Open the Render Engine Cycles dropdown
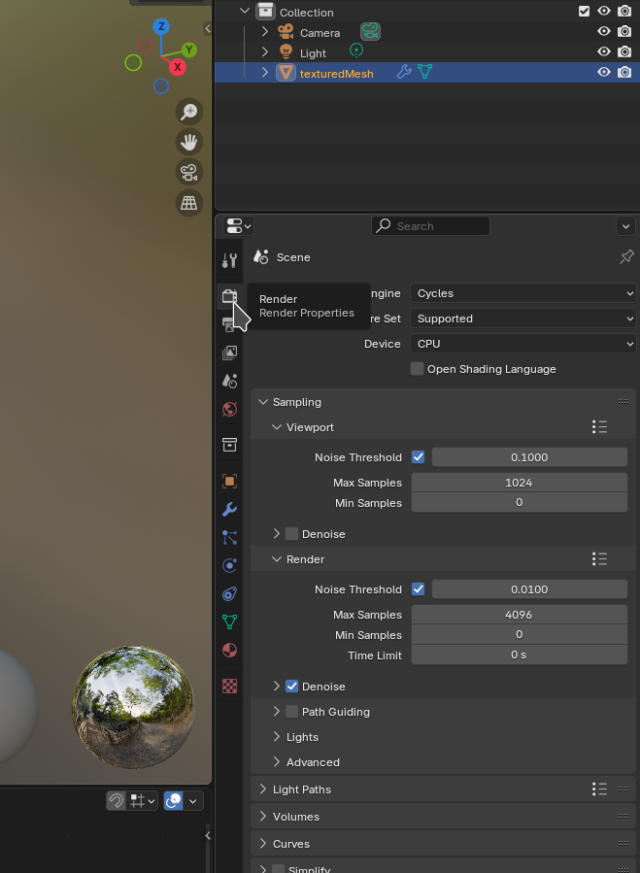Screen dimensions: 640x873 coord(523,293)
